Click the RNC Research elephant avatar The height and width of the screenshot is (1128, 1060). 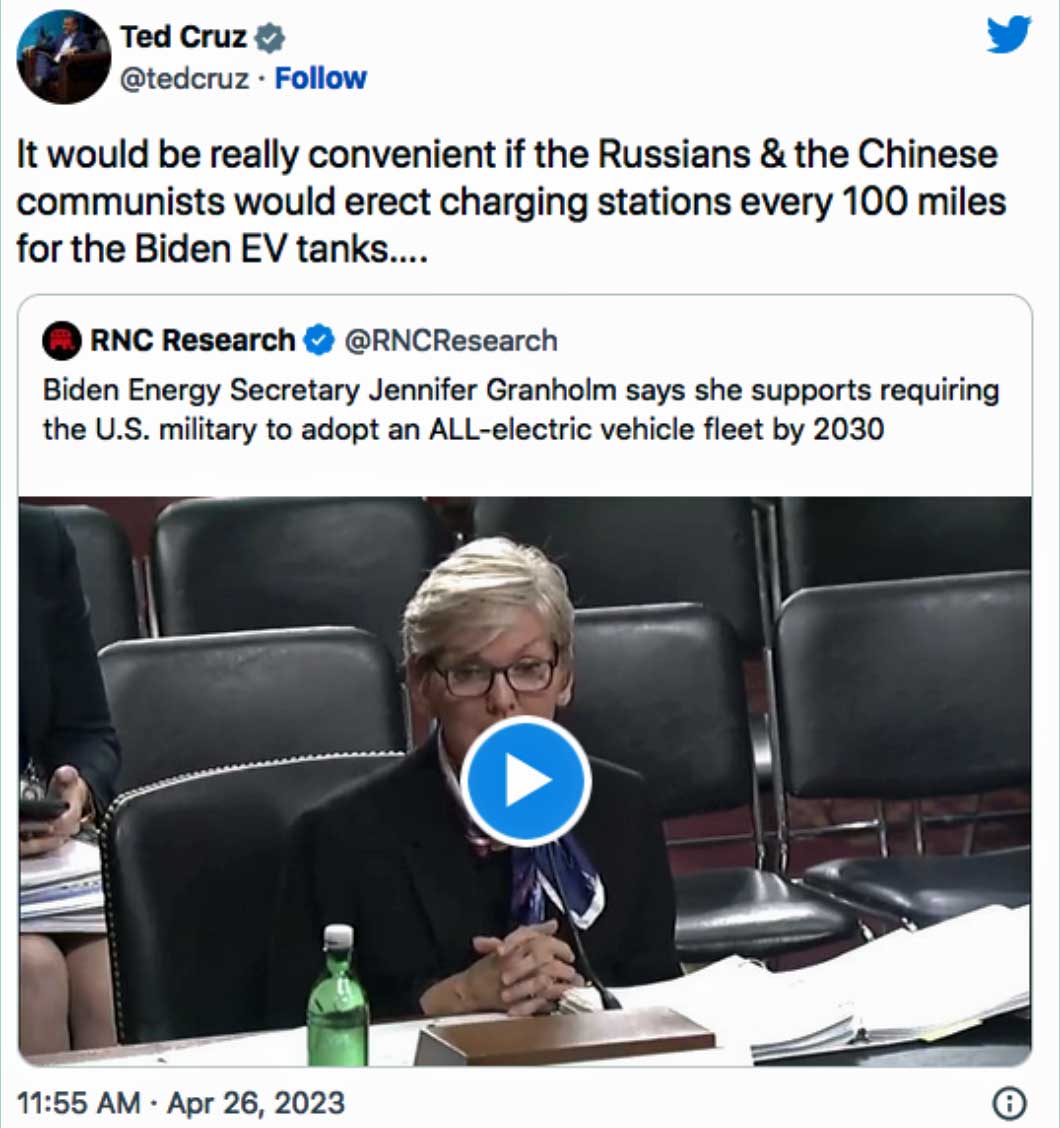point(62,340)
